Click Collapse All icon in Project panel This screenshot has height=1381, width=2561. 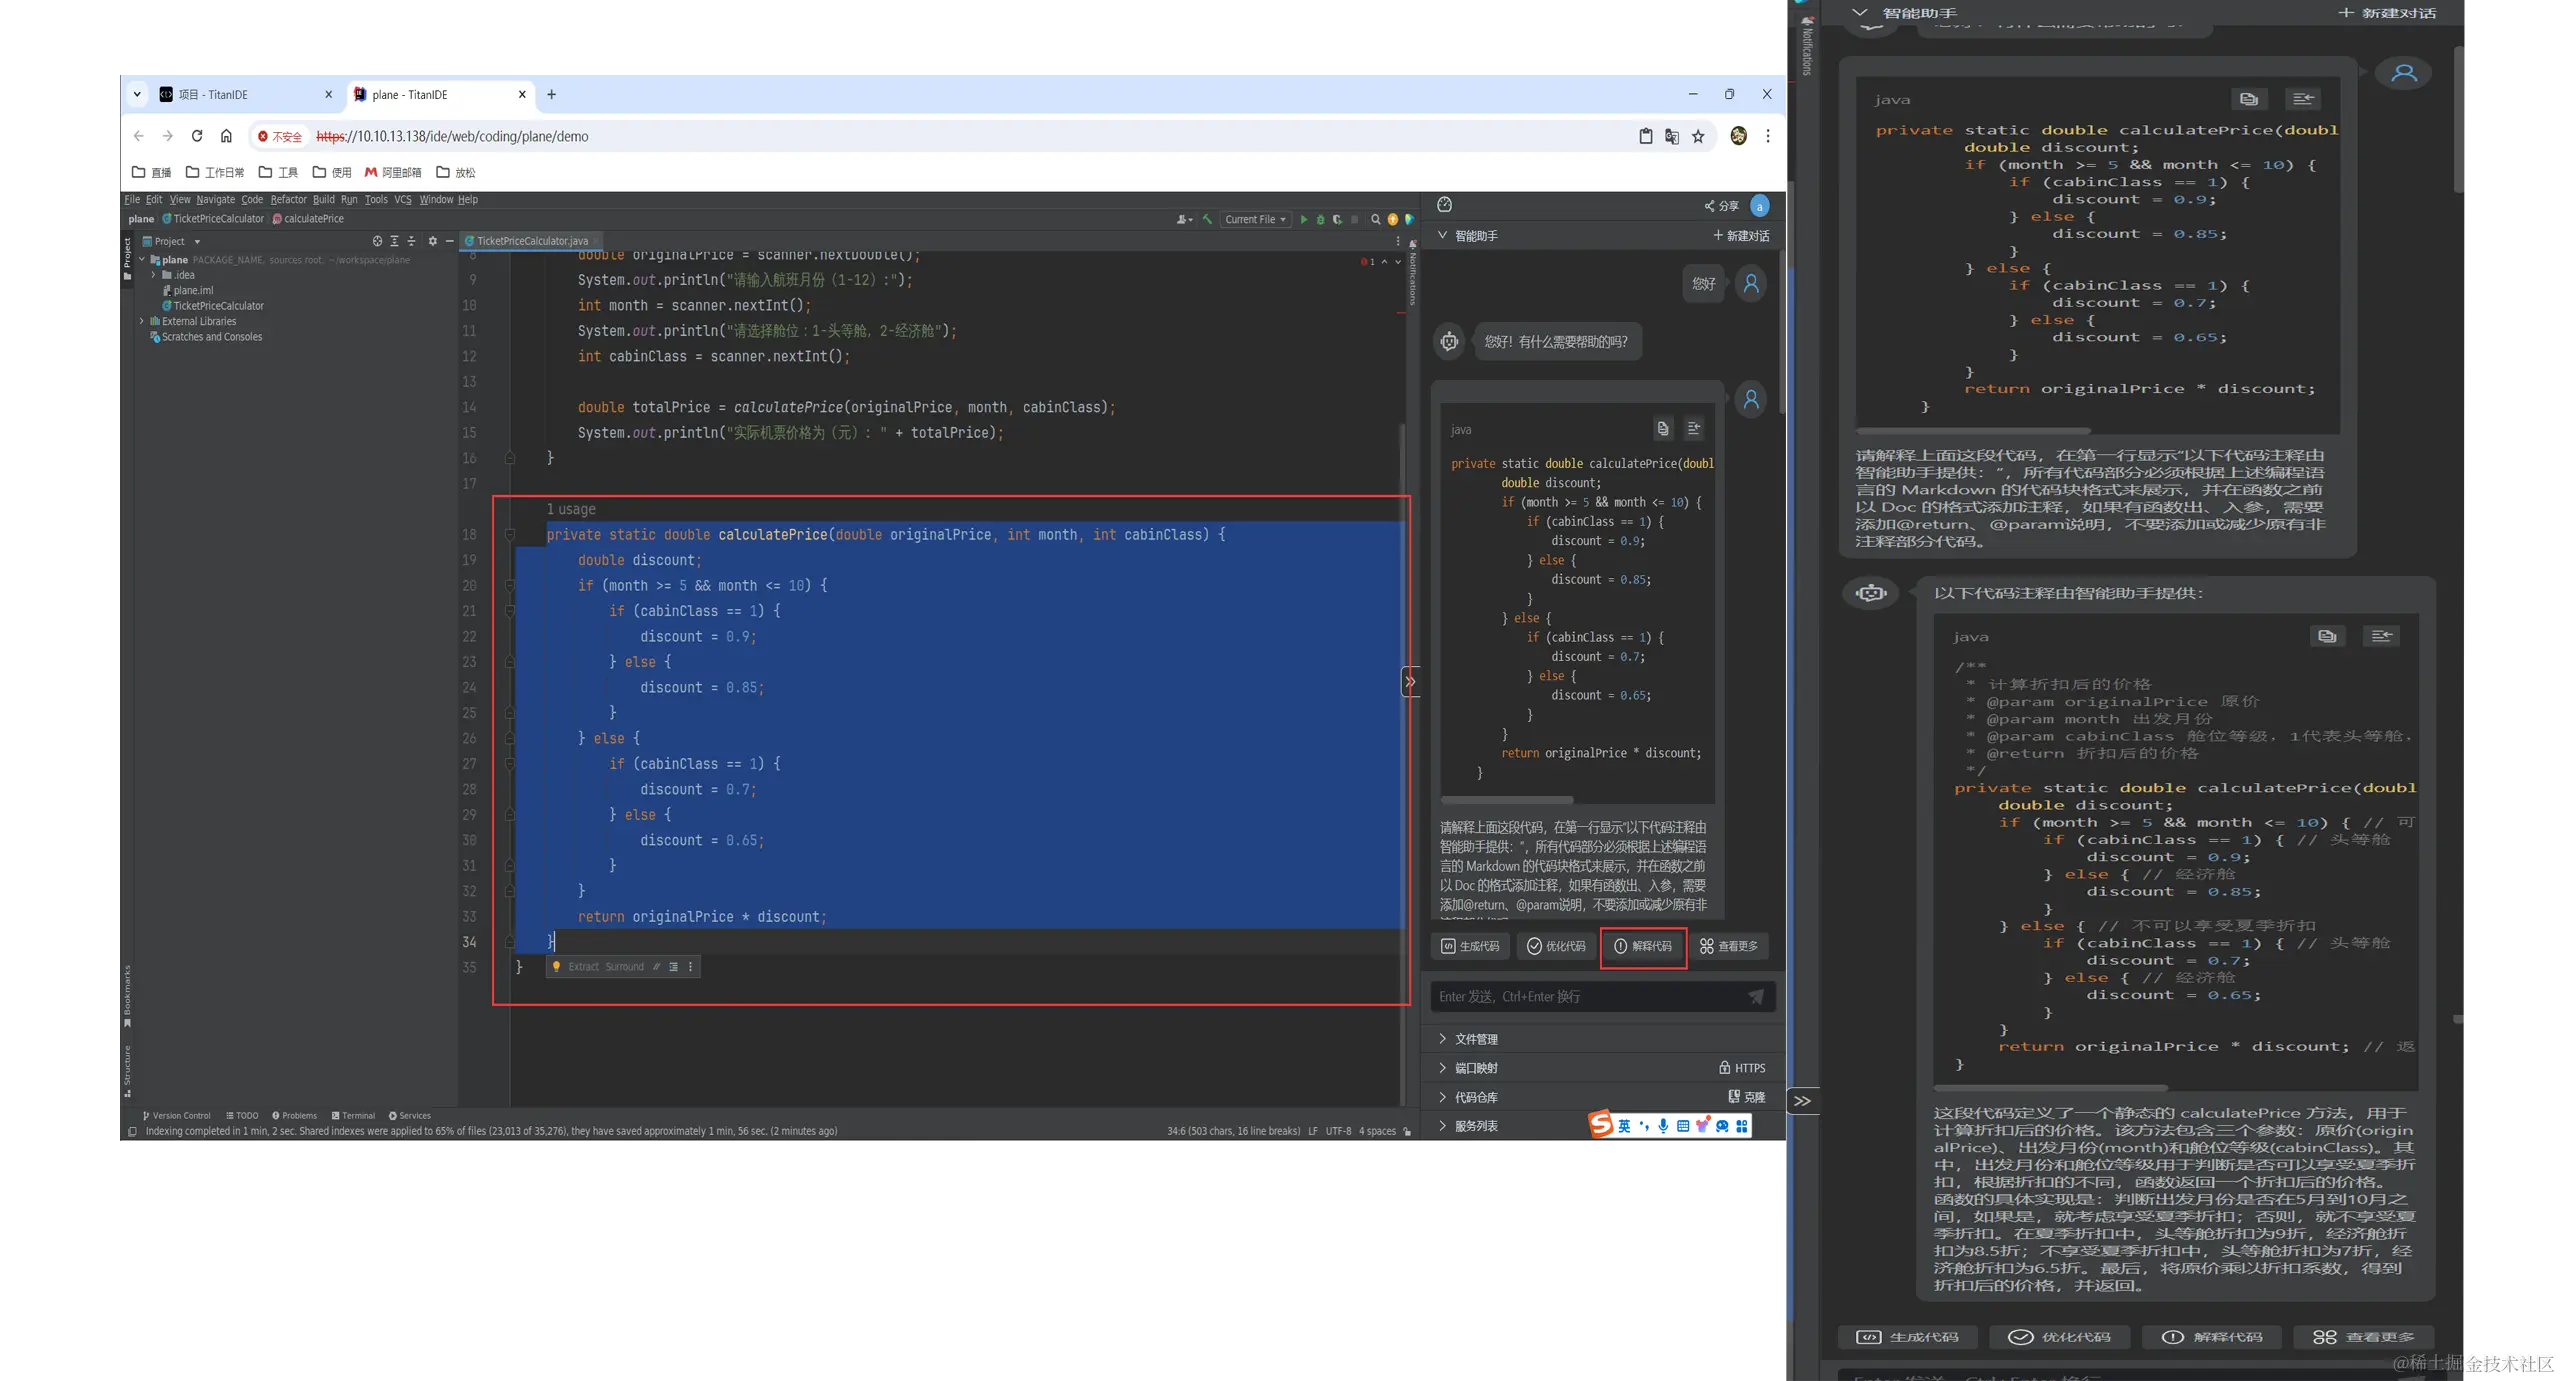point(411,241)
